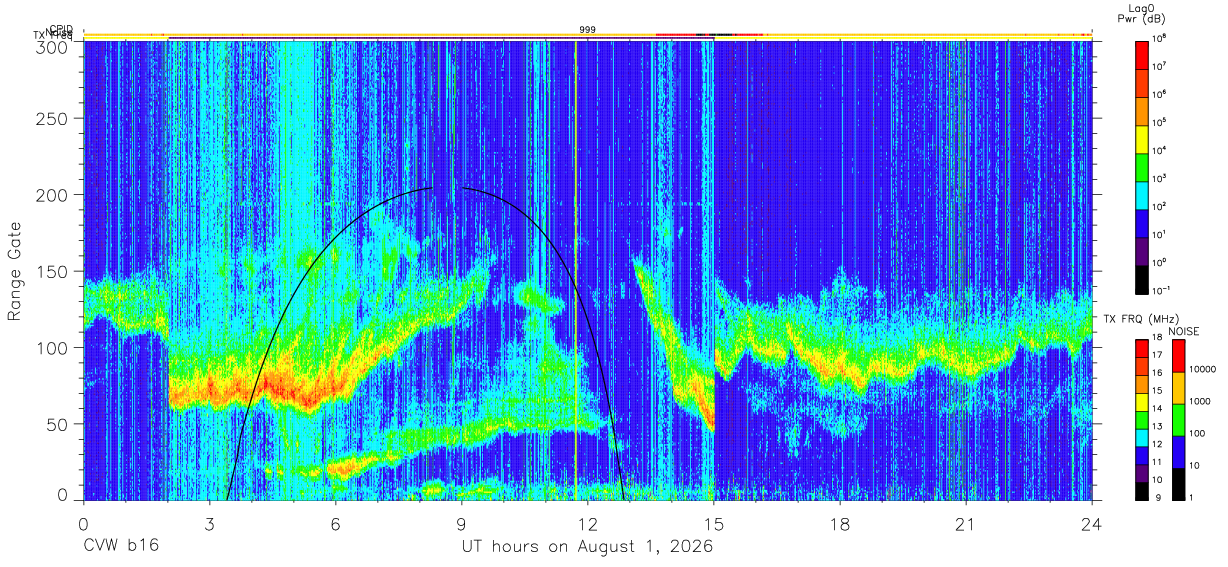This screenshot has width=1228, height=567.
Task: Click the 21 tick on UT hours axis
Action: (x=966, y=523)
